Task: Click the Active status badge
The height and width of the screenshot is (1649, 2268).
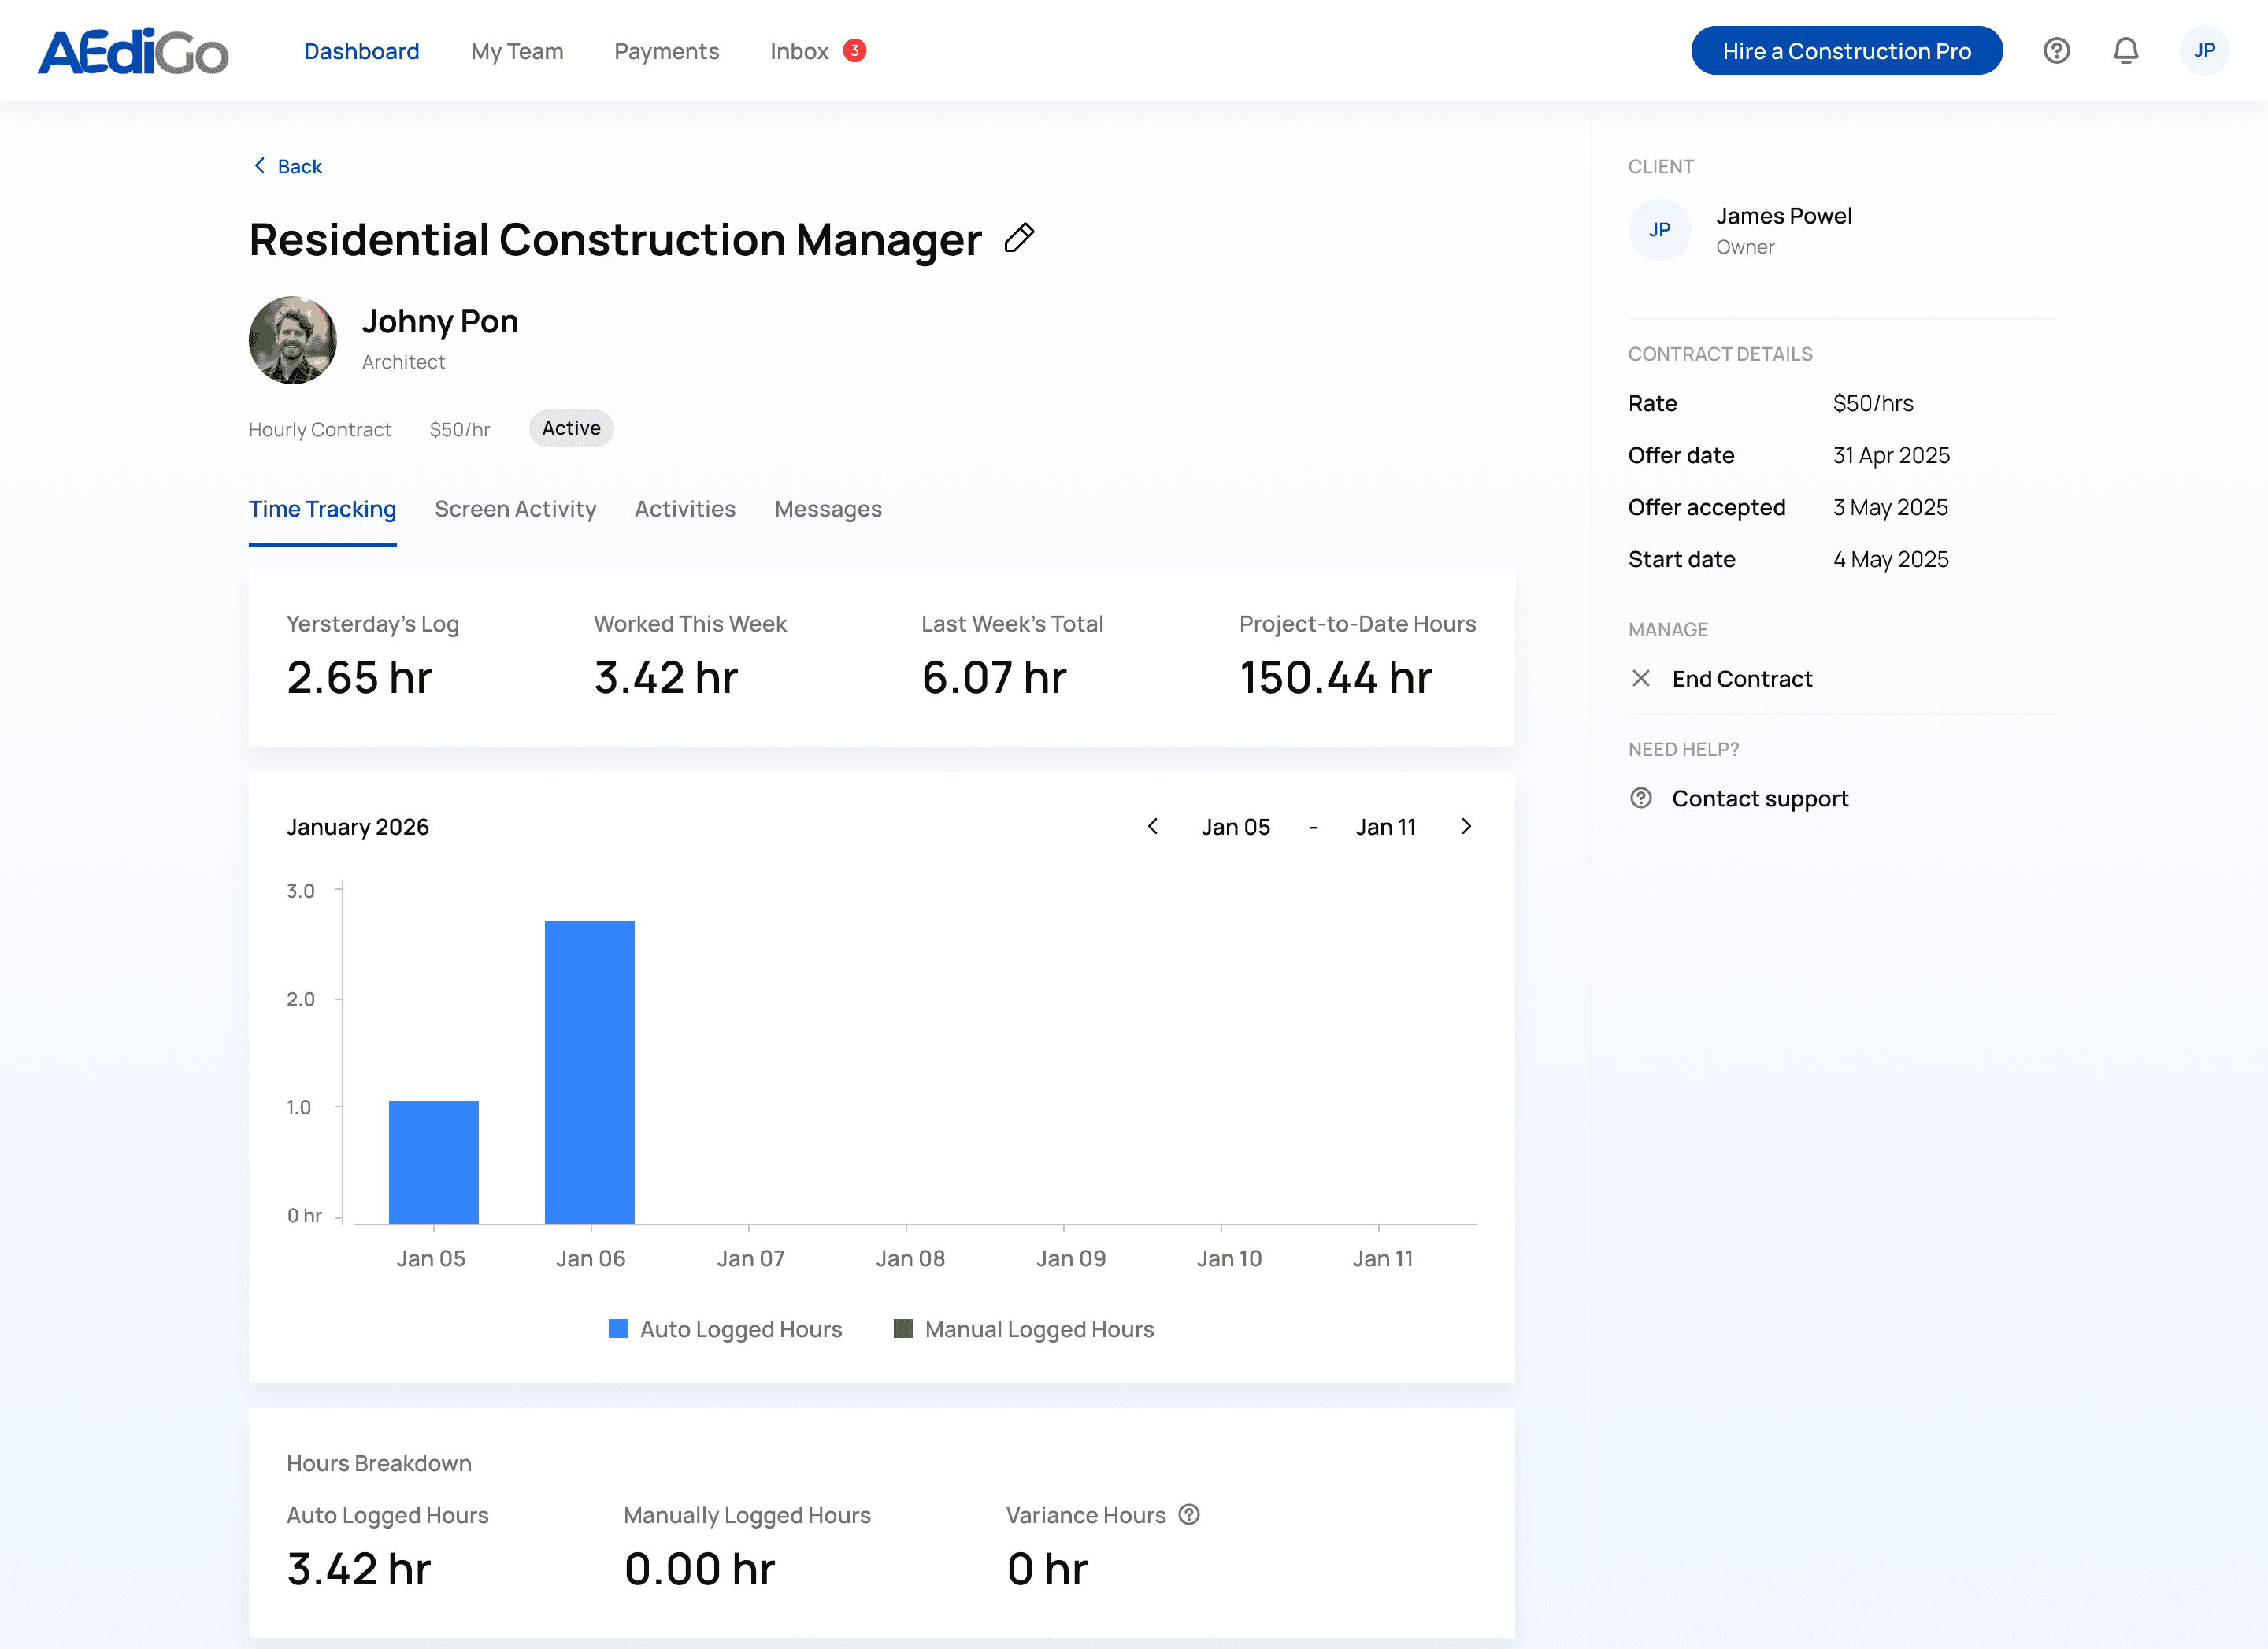Action: pos(571,428)
